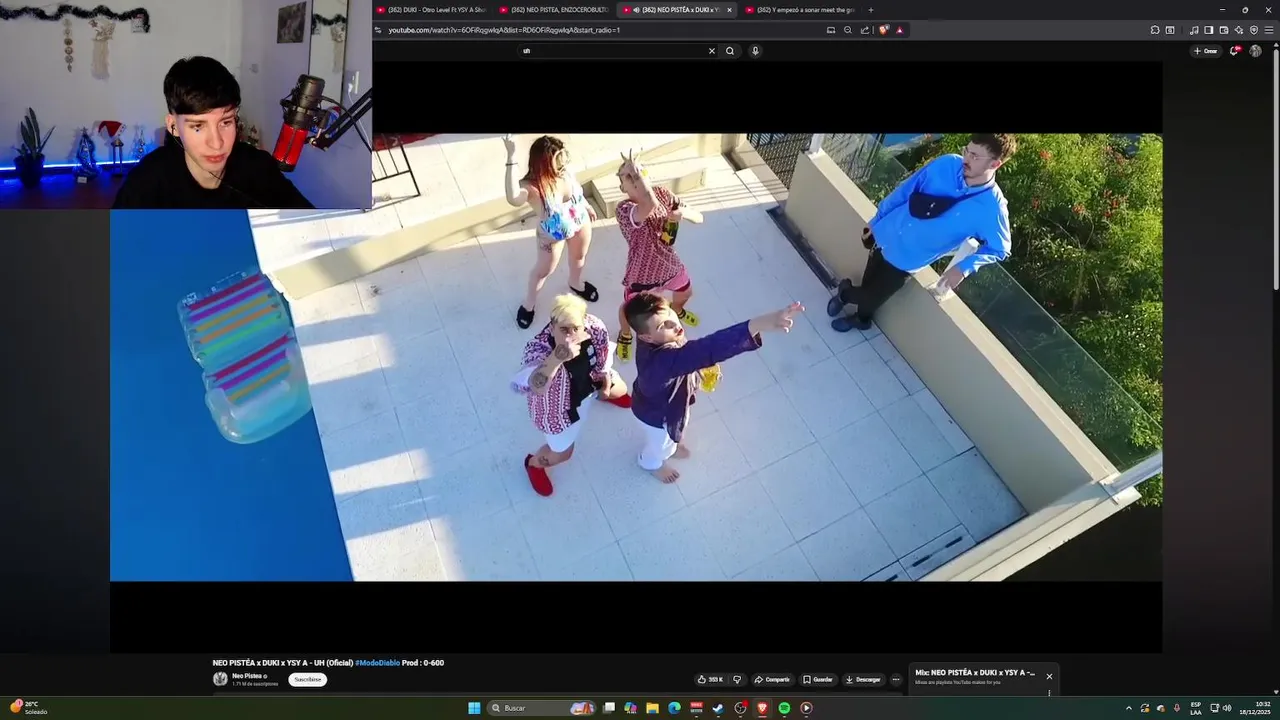Open Steam from the taskbar
Viewport: 1280px width, 720px height.
pos(718,708)
